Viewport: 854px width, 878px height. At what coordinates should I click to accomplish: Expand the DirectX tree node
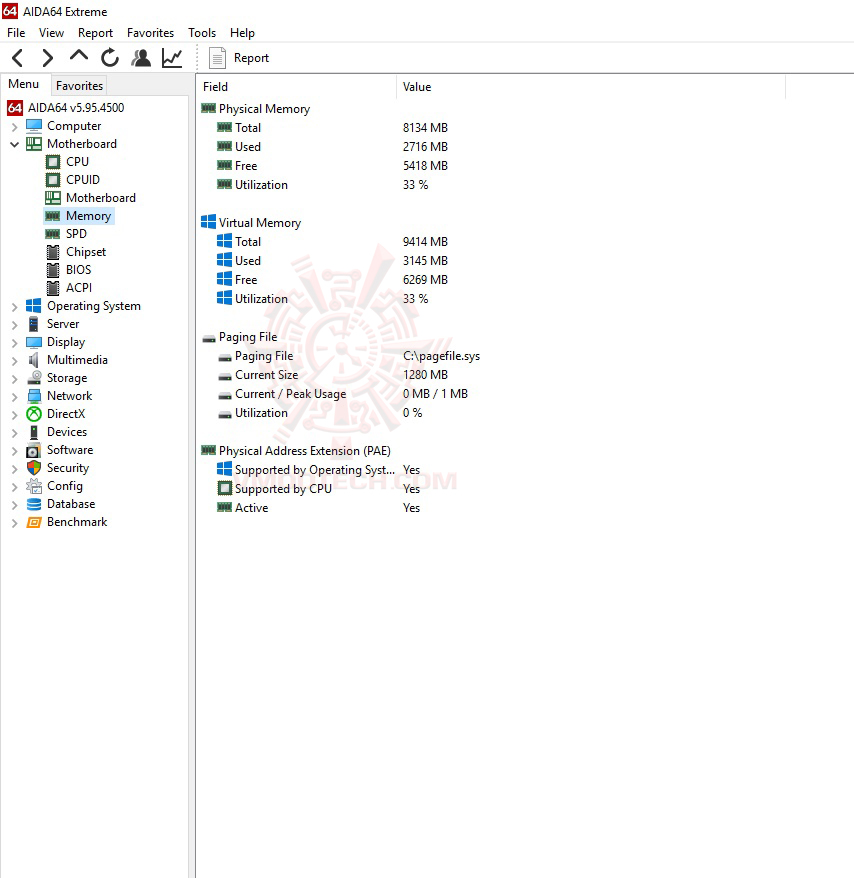15,415
